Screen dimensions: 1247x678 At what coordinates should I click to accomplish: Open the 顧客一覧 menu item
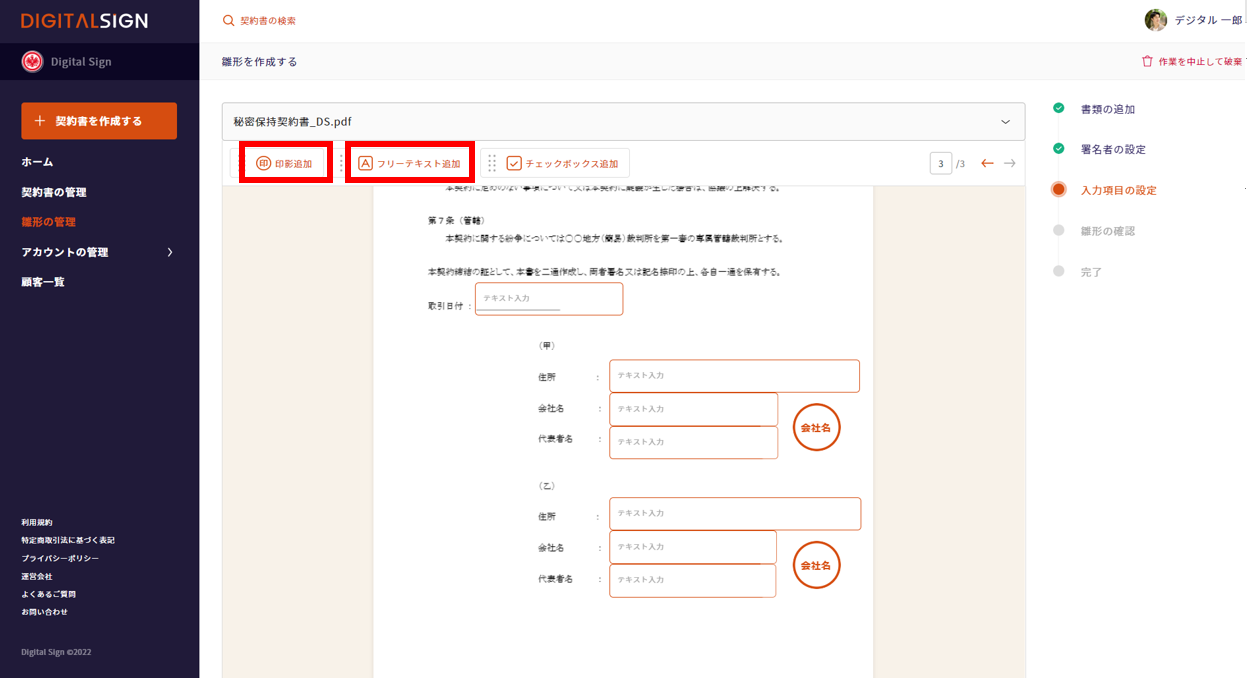pyautogui.click(x=43, y=282)
